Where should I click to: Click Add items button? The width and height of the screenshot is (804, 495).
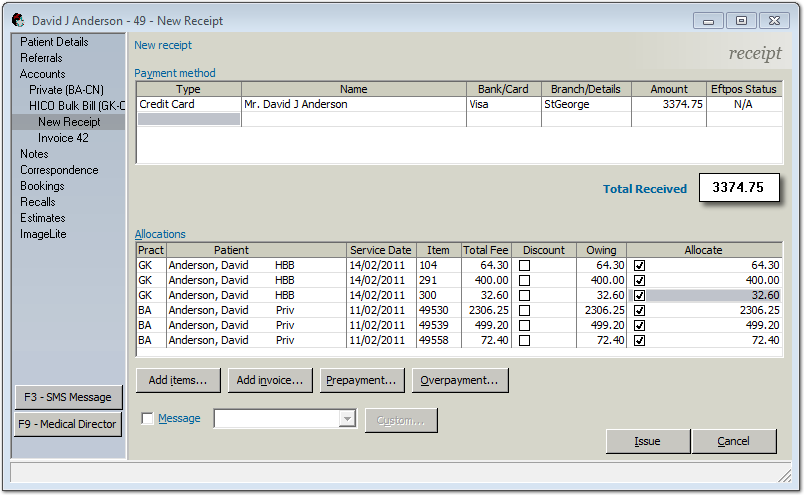(x=177, y=380)
